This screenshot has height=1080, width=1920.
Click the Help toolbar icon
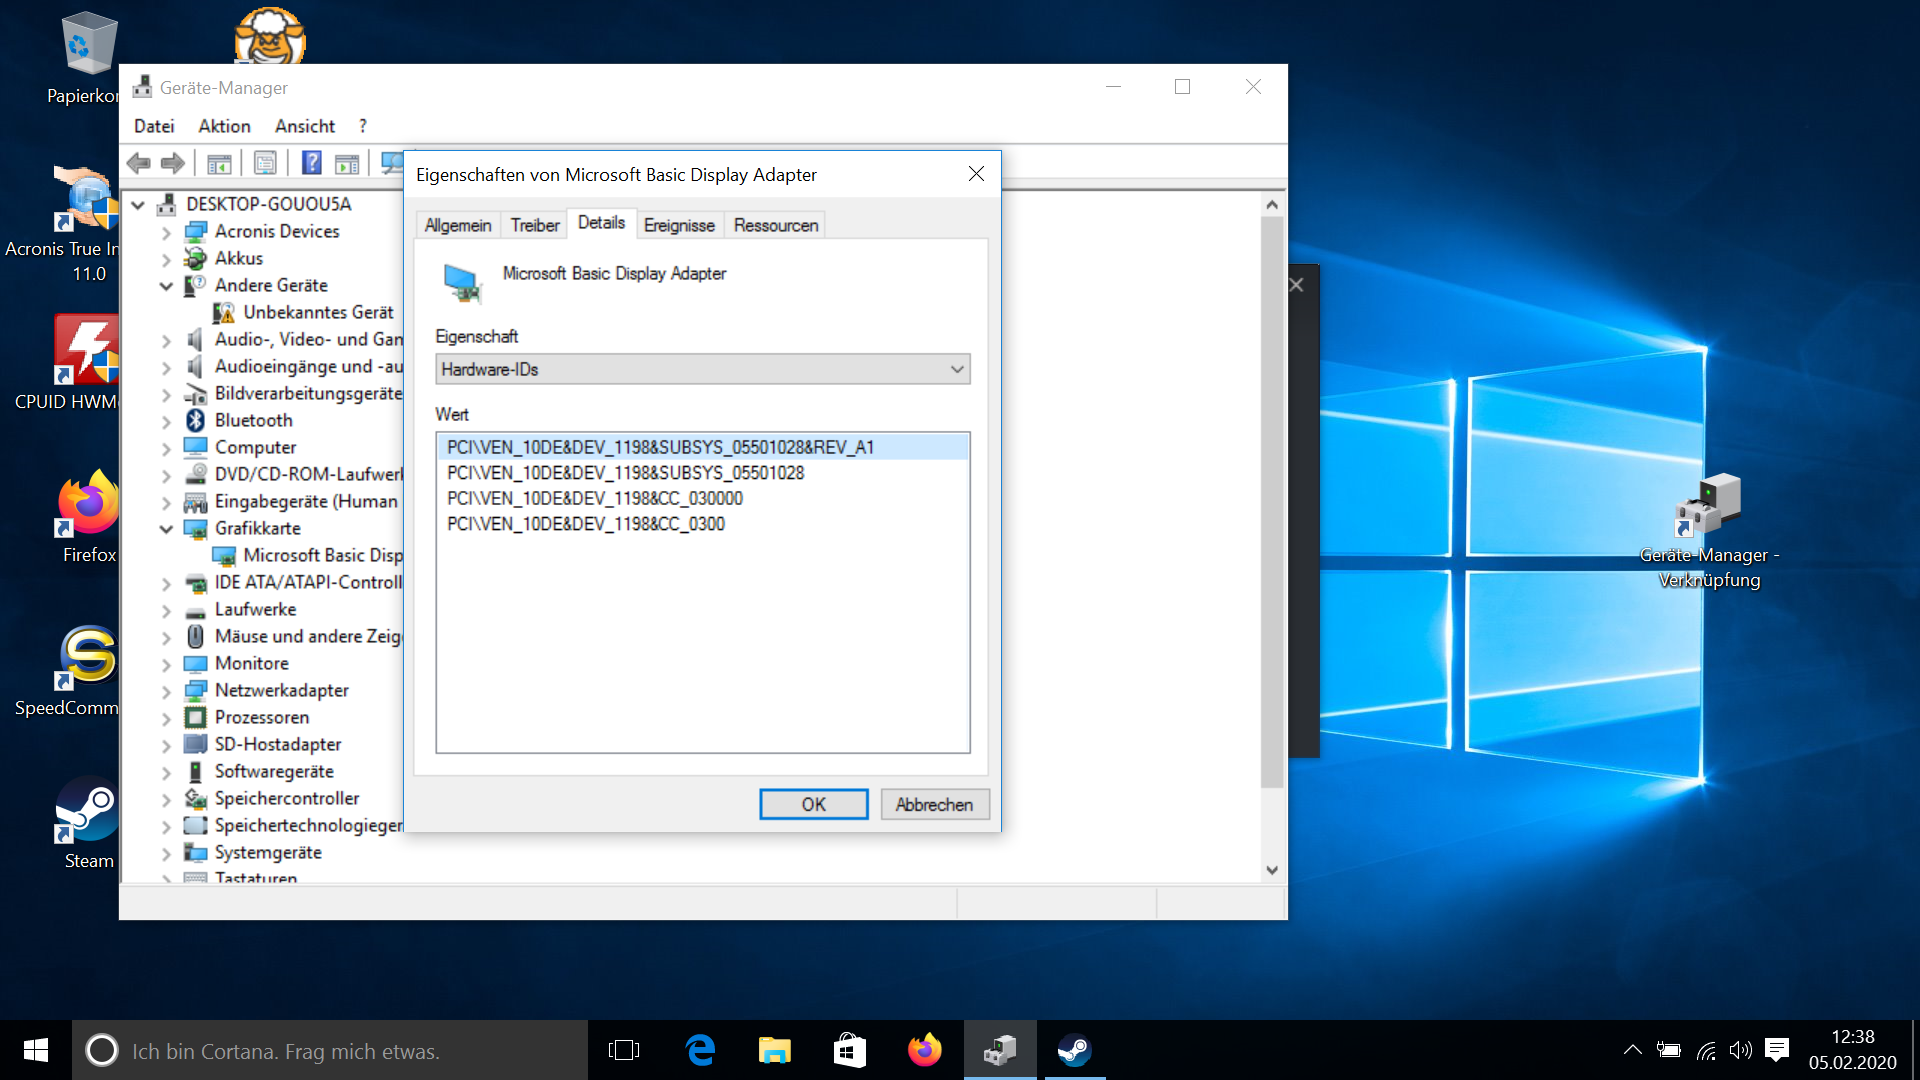click(x=312, y=163)
